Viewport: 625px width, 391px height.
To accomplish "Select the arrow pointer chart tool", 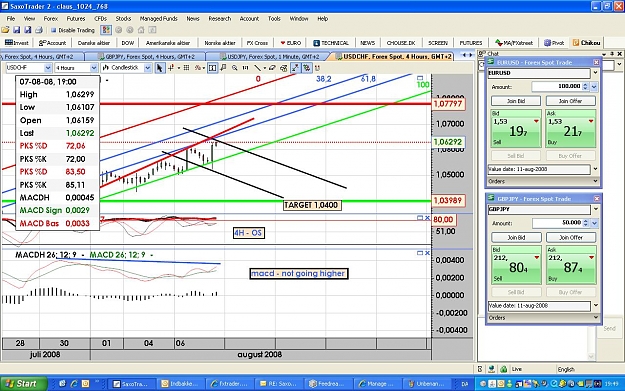I will tap(159, 68).
